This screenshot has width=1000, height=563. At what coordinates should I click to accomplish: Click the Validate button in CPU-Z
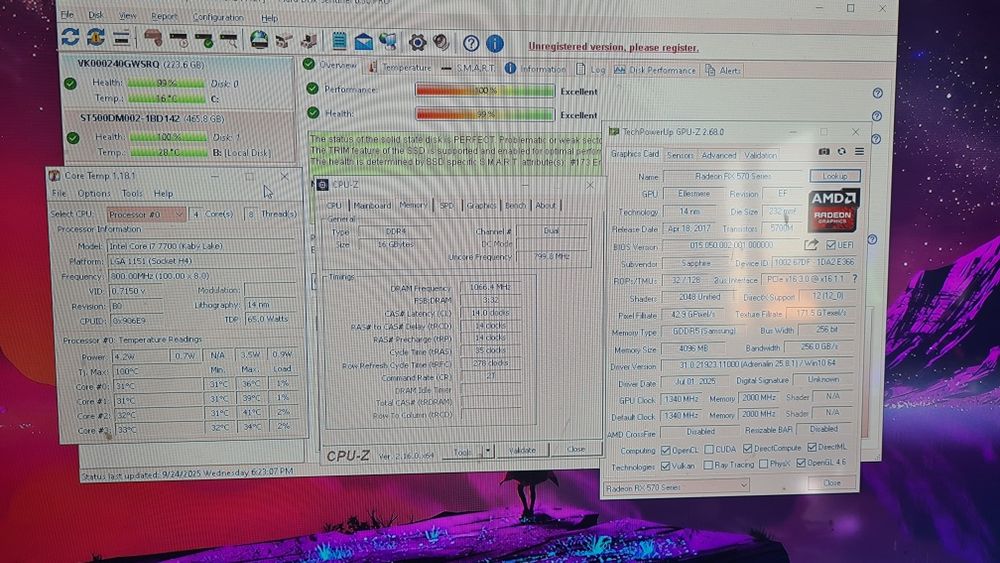tap(522, 450)
